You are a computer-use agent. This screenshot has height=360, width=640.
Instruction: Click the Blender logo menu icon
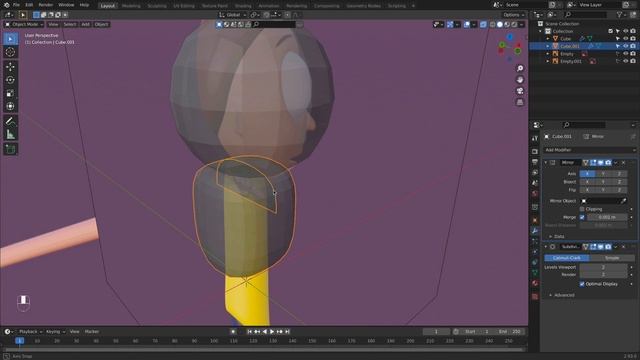click(6, 5)
